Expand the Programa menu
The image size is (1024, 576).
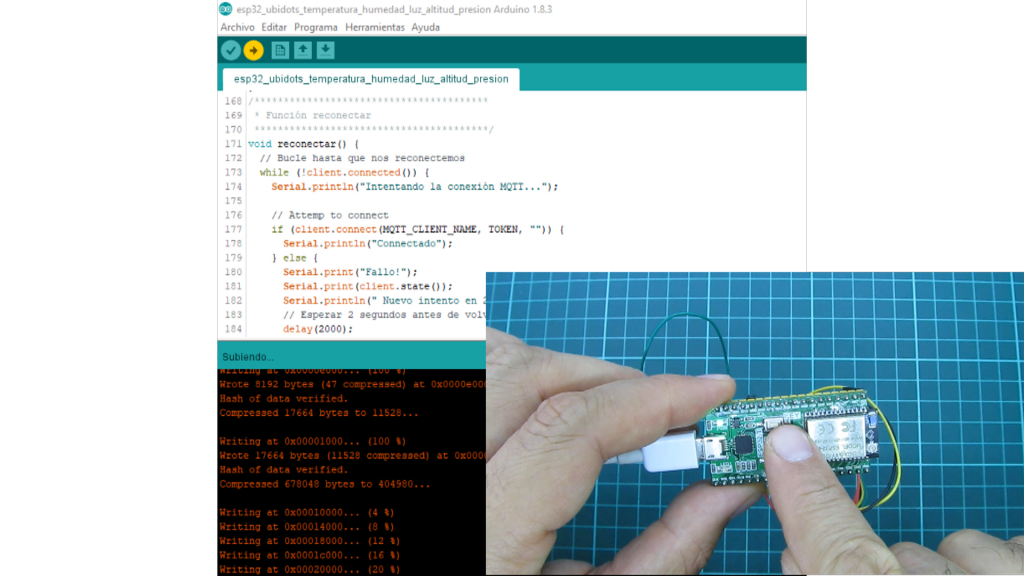316,27
